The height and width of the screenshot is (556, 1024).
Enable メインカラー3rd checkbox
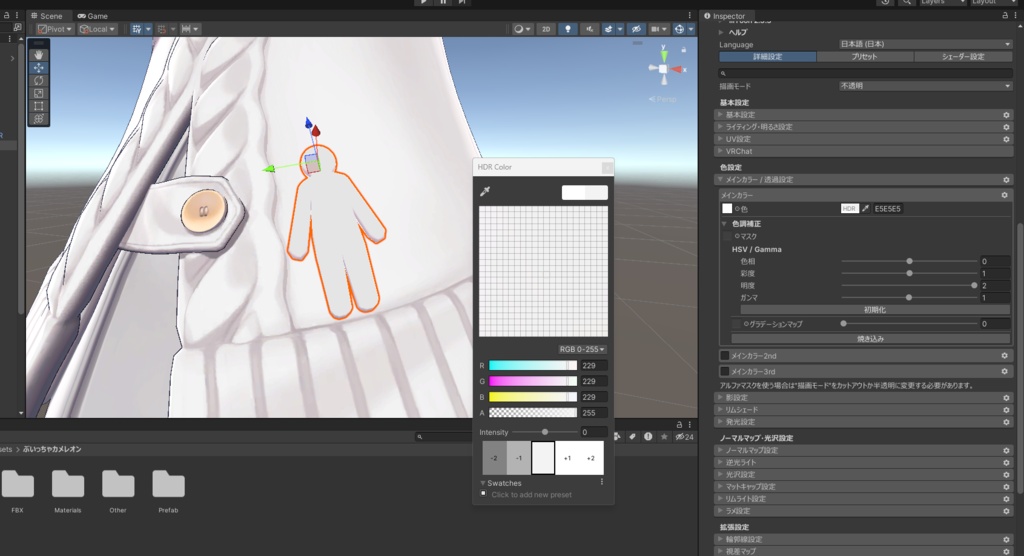point(724,371)
